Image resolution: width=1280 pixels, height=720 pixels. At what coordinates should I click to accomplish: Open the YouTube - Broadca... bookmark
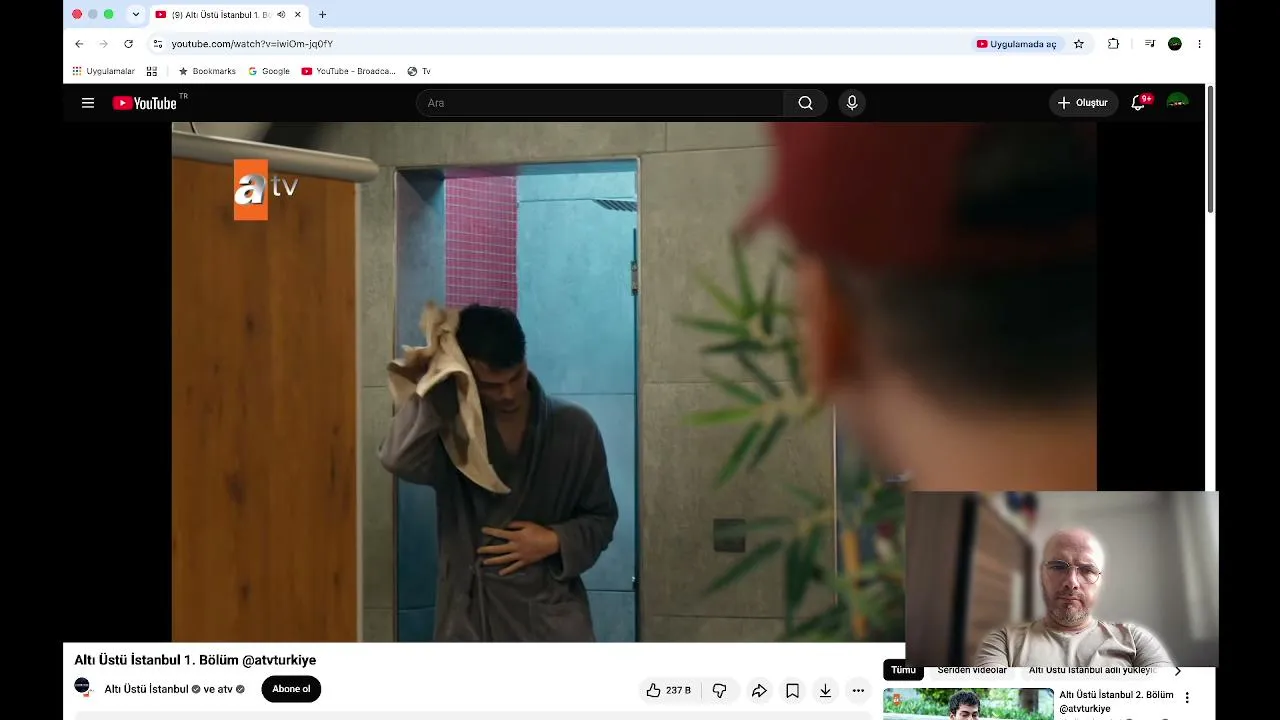point(349,72)
